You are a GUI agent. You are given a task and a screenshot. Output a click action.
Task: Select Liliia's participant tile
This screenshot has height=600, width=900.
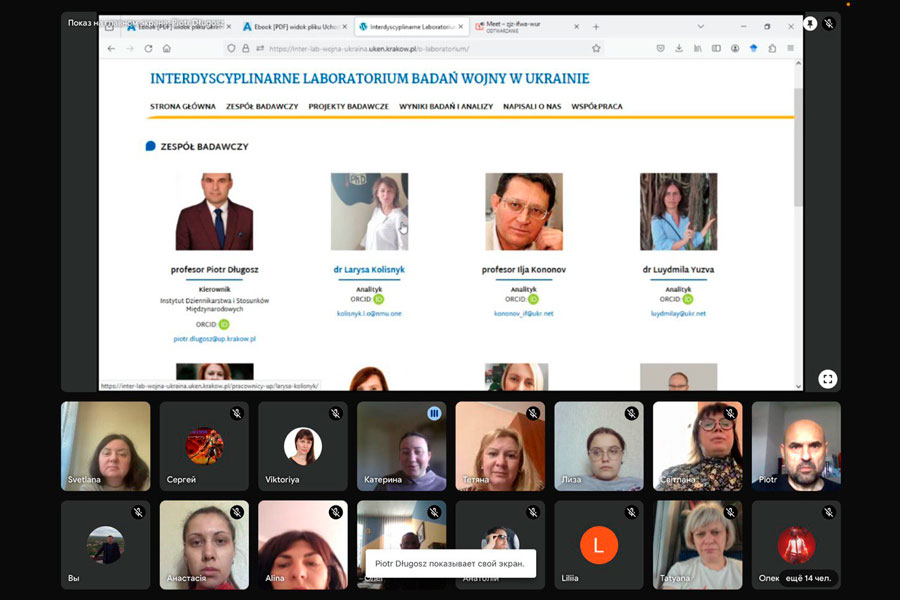click(599, 545)
